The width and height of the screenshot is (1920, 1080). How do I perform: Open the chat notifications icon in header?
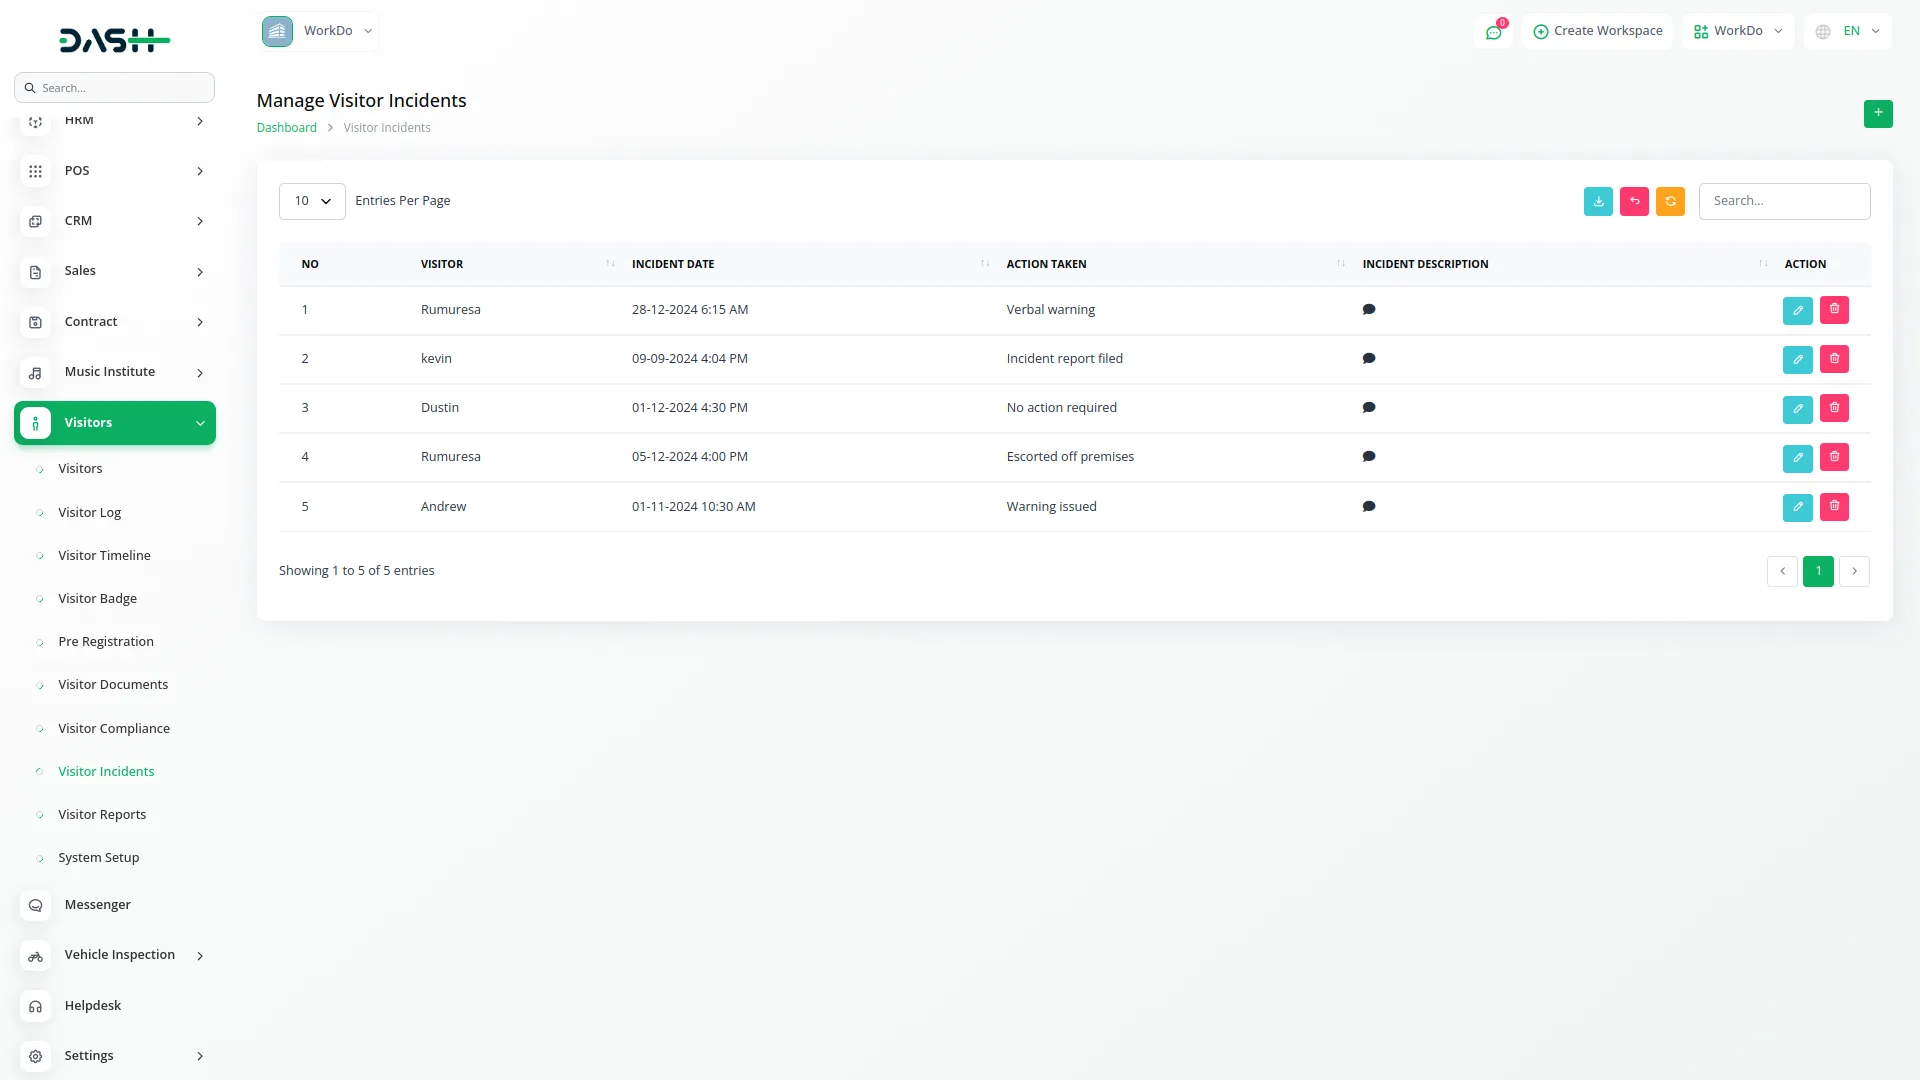tap(1493, 32)
